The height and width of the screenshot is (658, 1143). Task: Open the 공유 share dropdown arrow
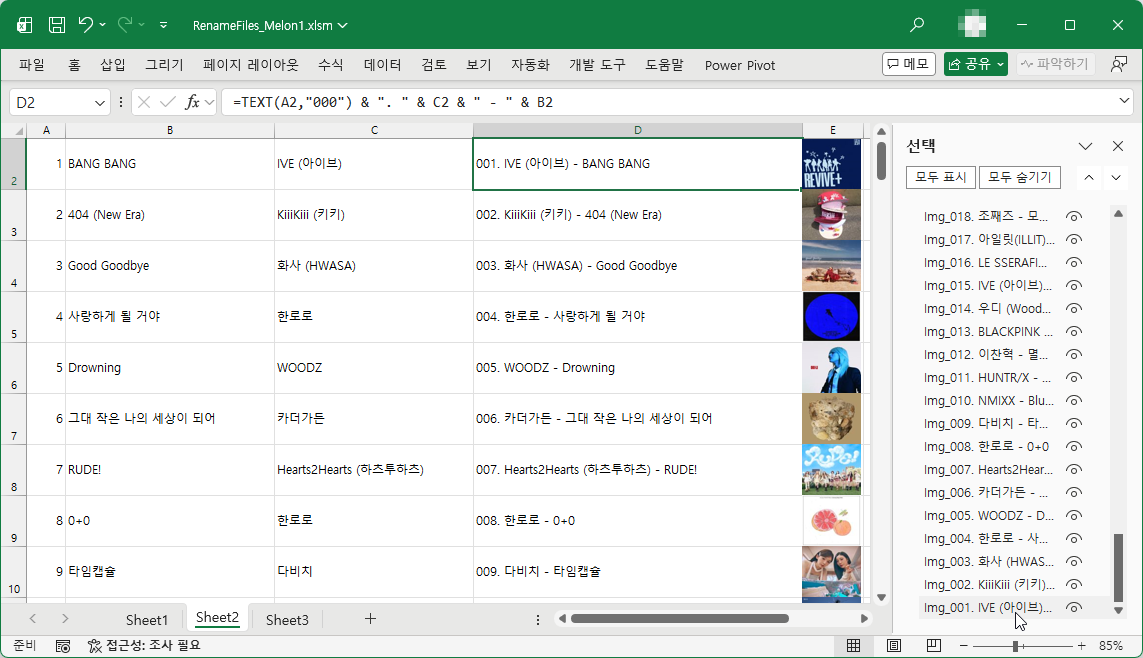pyautogui.click(x=1000, y=64)
